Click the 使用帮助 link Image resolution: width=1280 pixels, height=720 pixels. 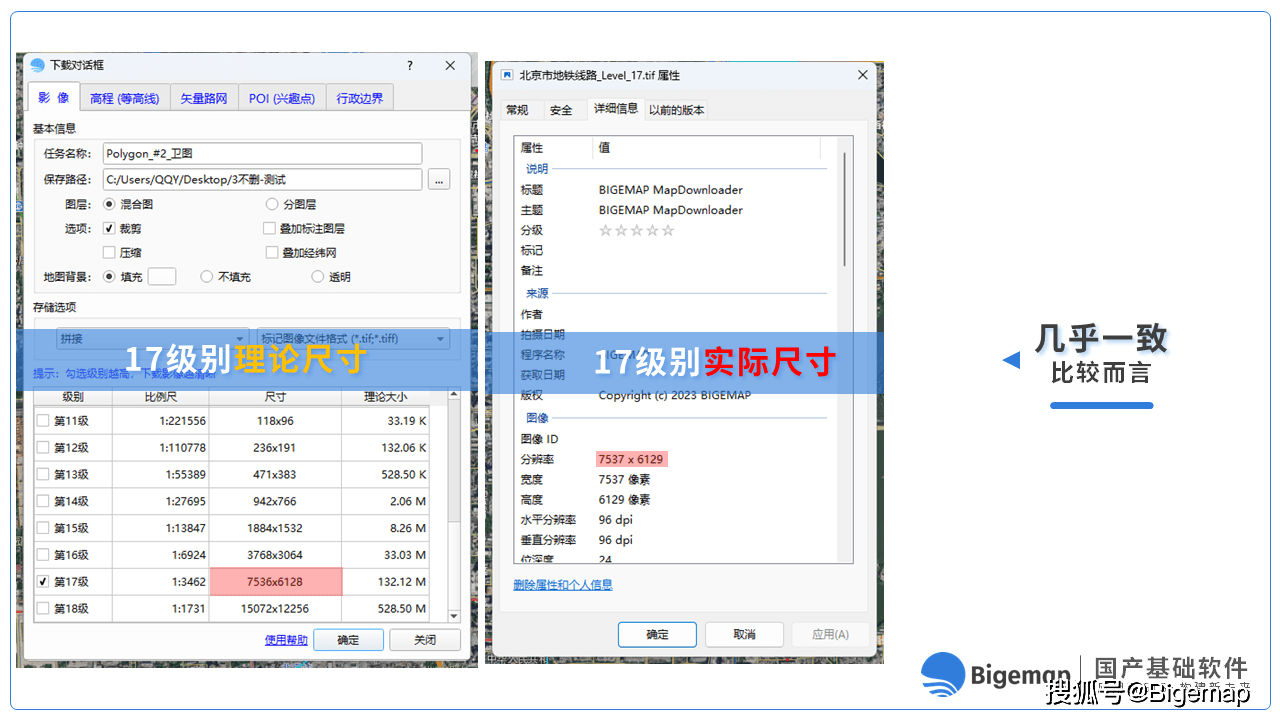[x=286, y=640]
